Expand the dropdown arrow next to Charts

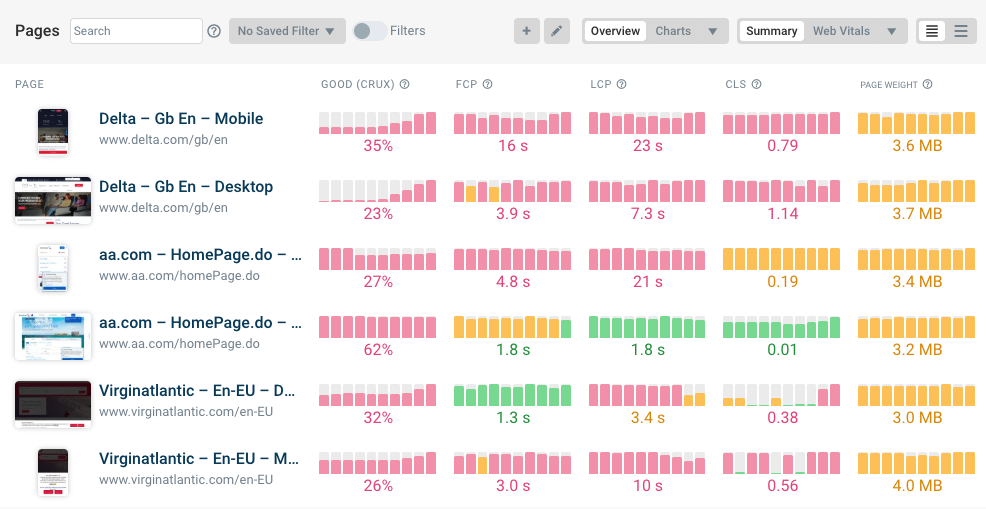[x=712, y=31]
